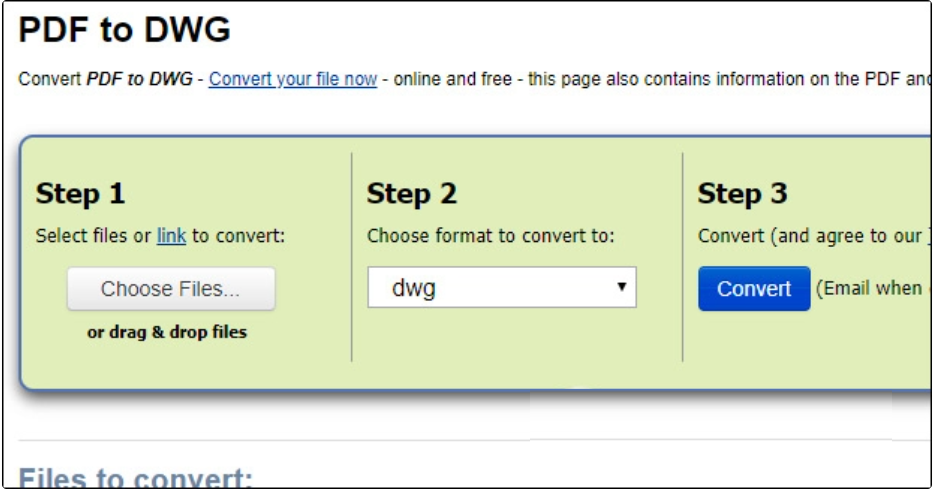Click the dropdown arrow in the dwg box
This screenshot has height=489, width=933.
(x=621, y=287)
